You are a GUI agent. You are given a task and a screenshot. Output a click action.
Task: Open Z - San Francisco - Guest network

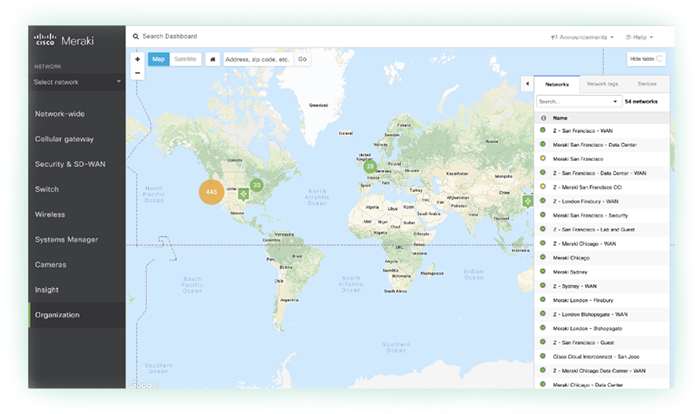(x=583, y=343)
